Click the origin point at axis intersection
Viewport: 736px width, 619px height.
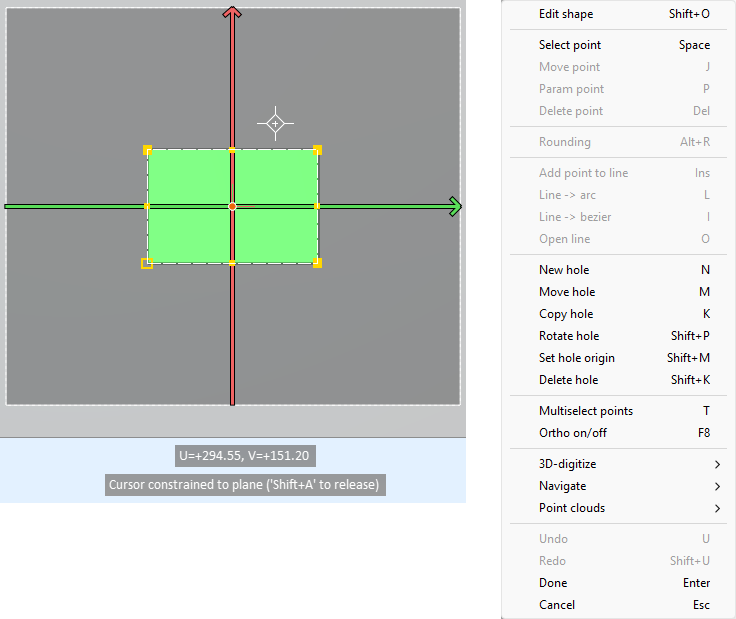click(x=232, y=206)
